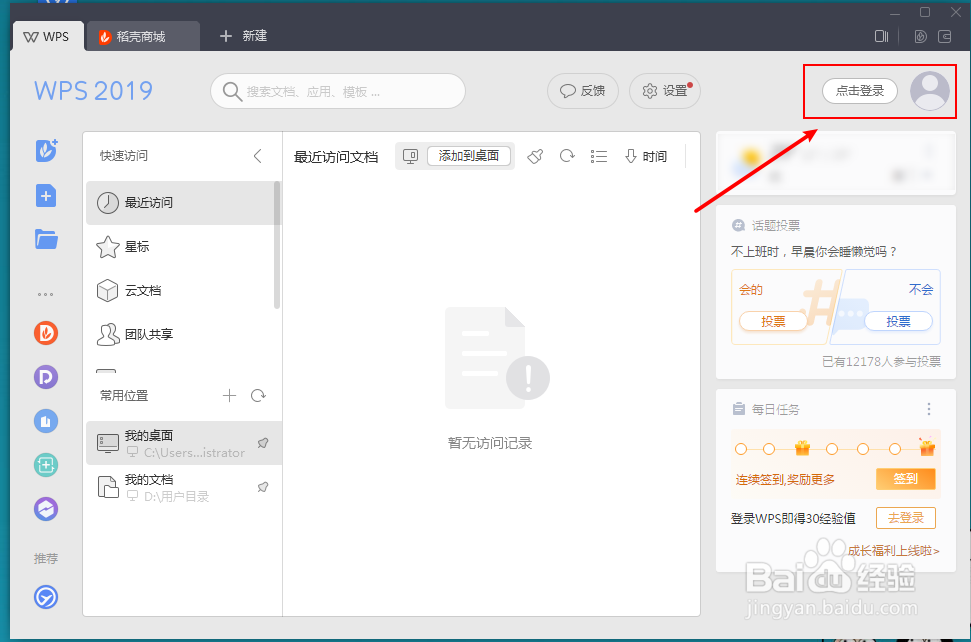Add a common location with plus icon

tap(229, 396)
